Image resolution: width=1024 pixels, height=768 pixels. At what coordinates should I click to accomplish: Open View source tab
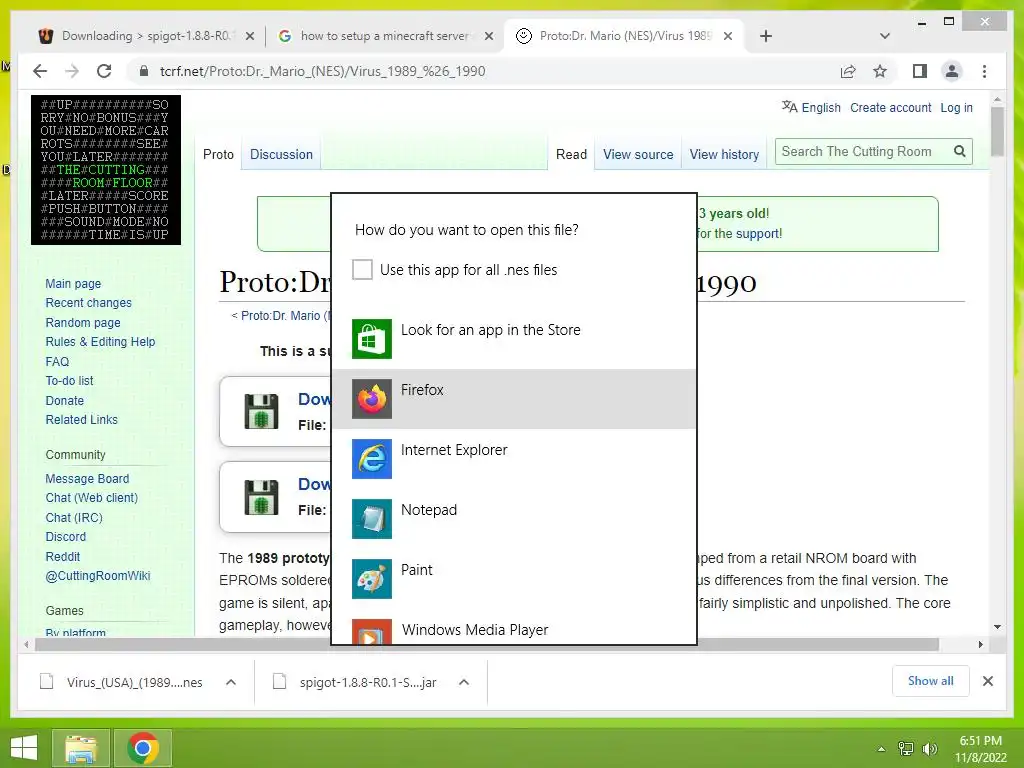(638, 154)
